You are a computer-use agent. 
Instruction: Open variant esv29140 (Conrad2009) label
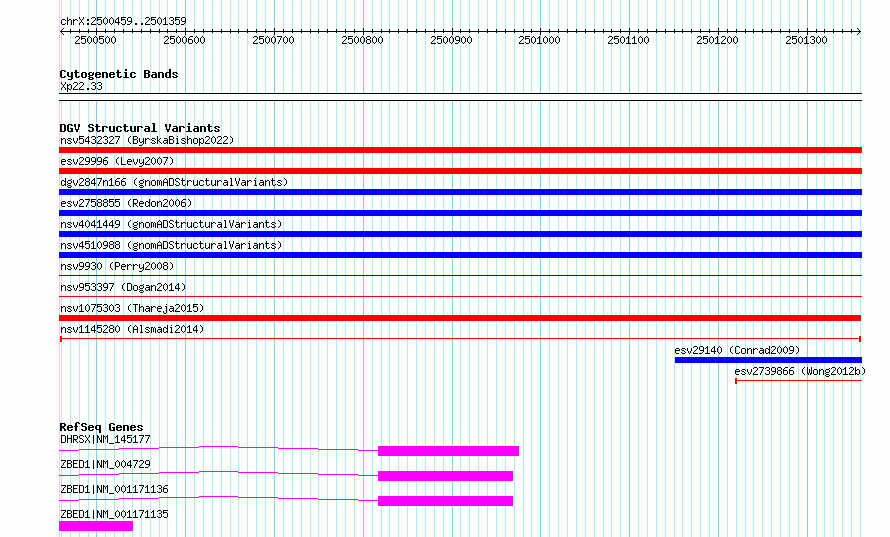click(737, 350)
